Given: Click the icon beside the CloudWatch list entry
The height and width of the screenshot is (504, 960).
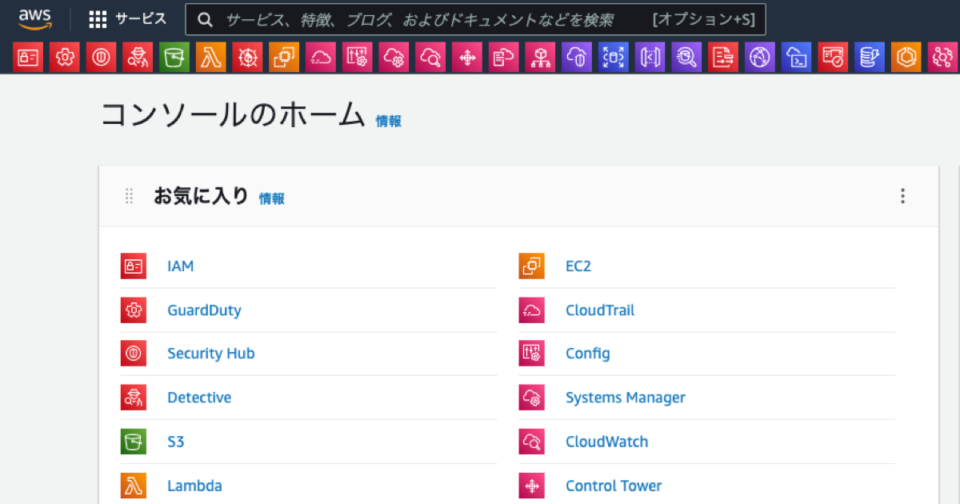Looking at the screenshot, I should click(531, 442).
